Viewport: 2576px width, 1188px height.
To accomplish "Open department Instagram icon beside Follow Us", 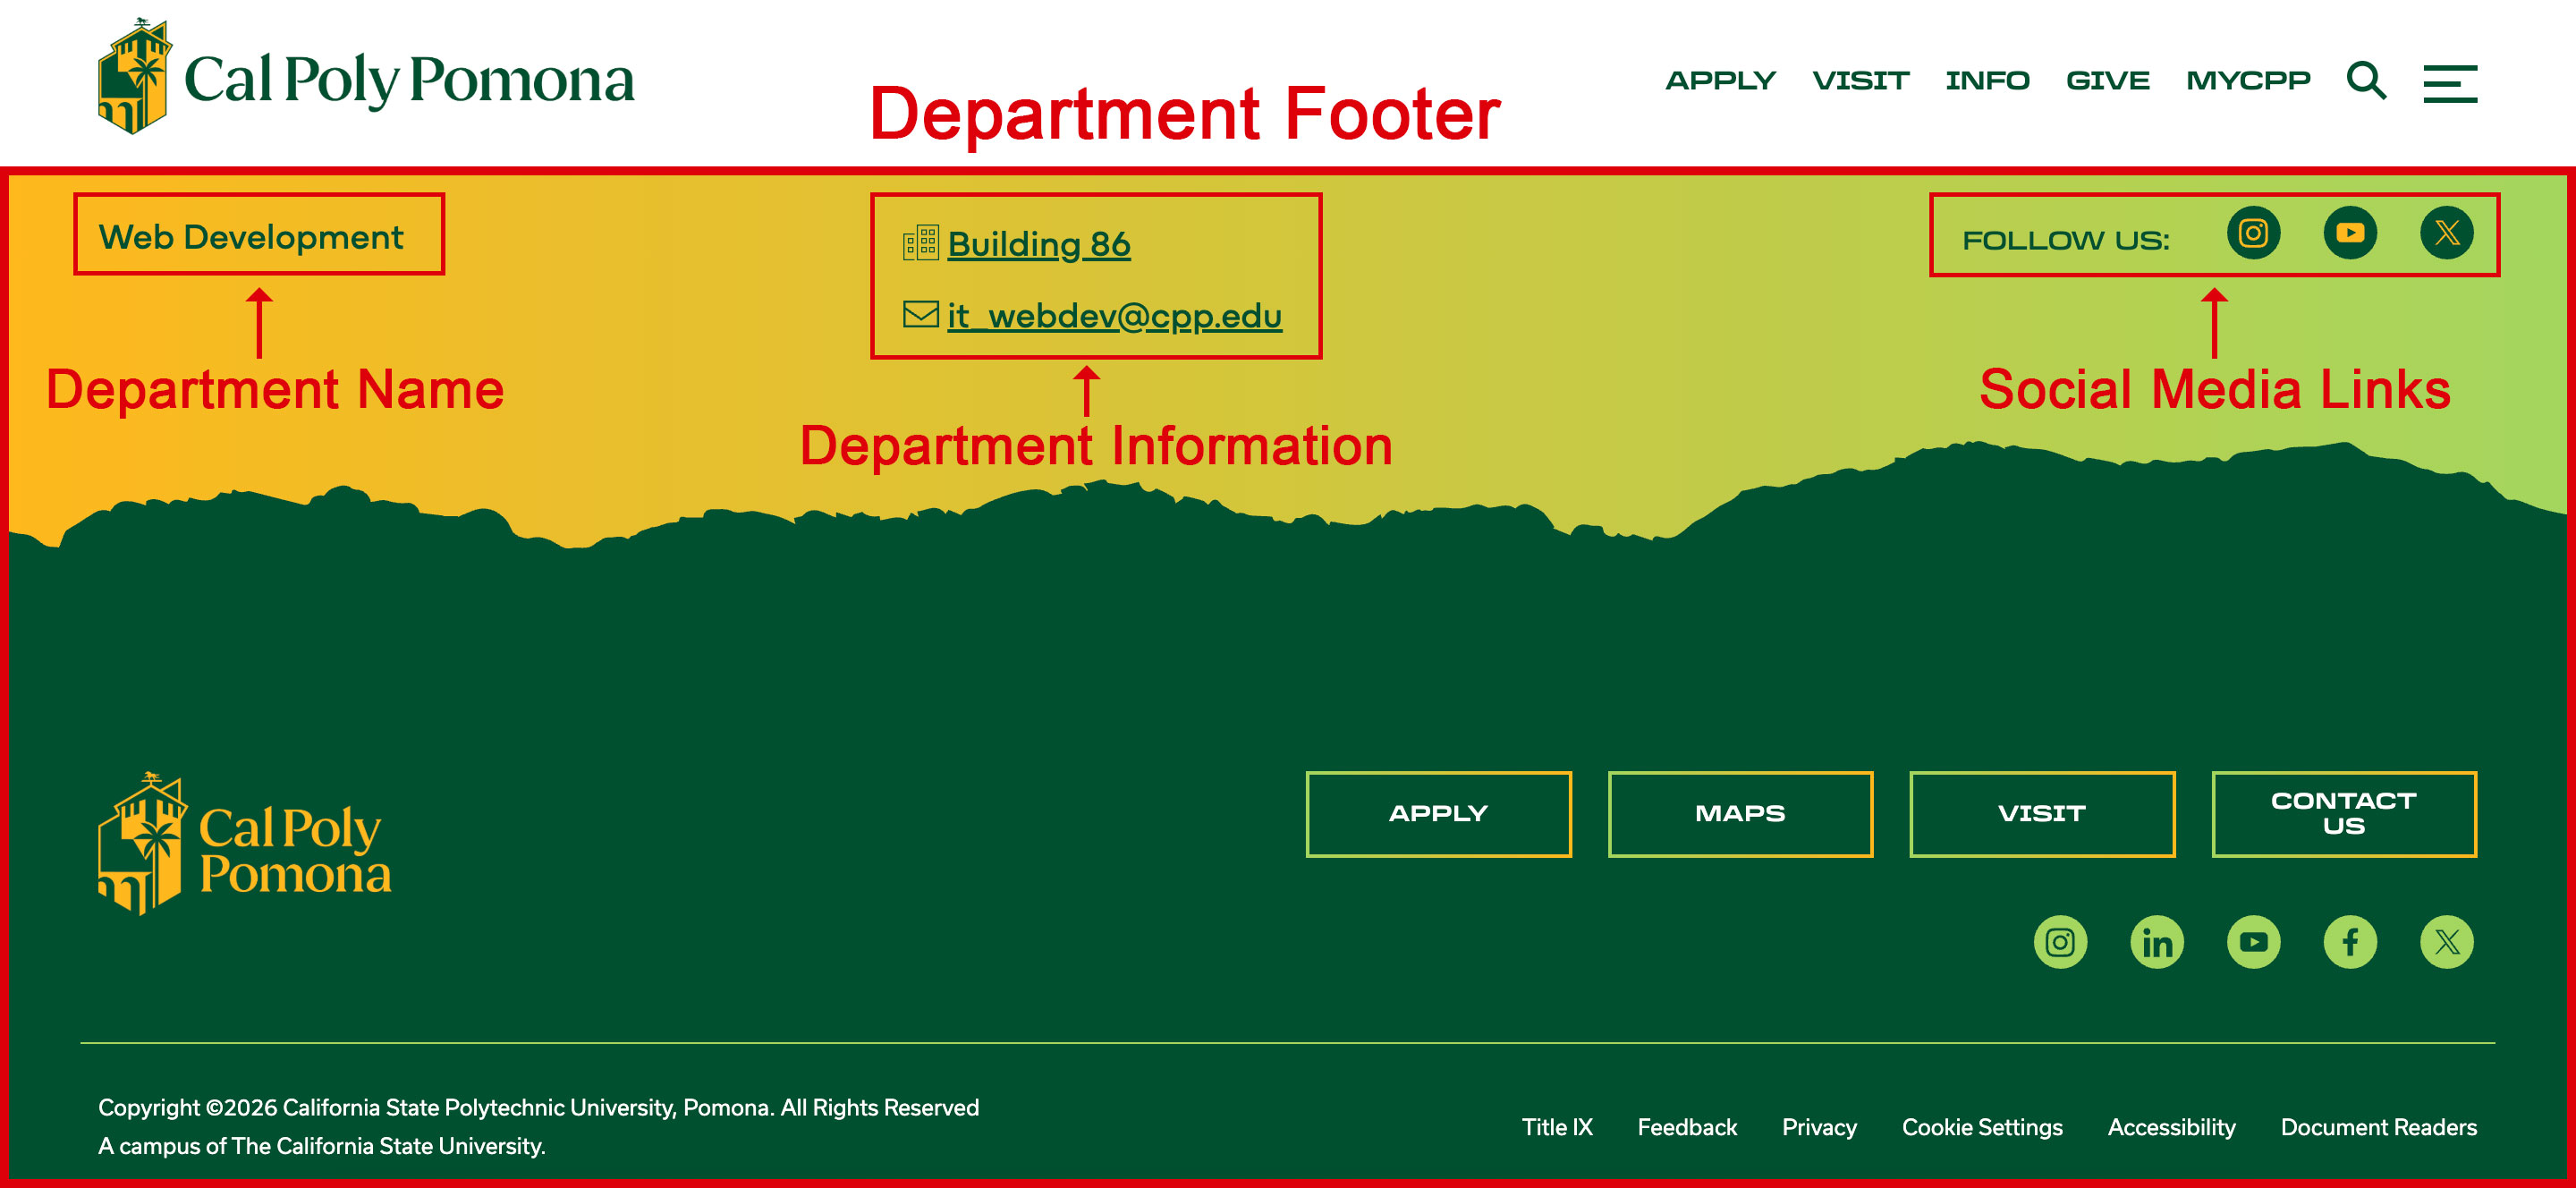I will click(2253, 233).
